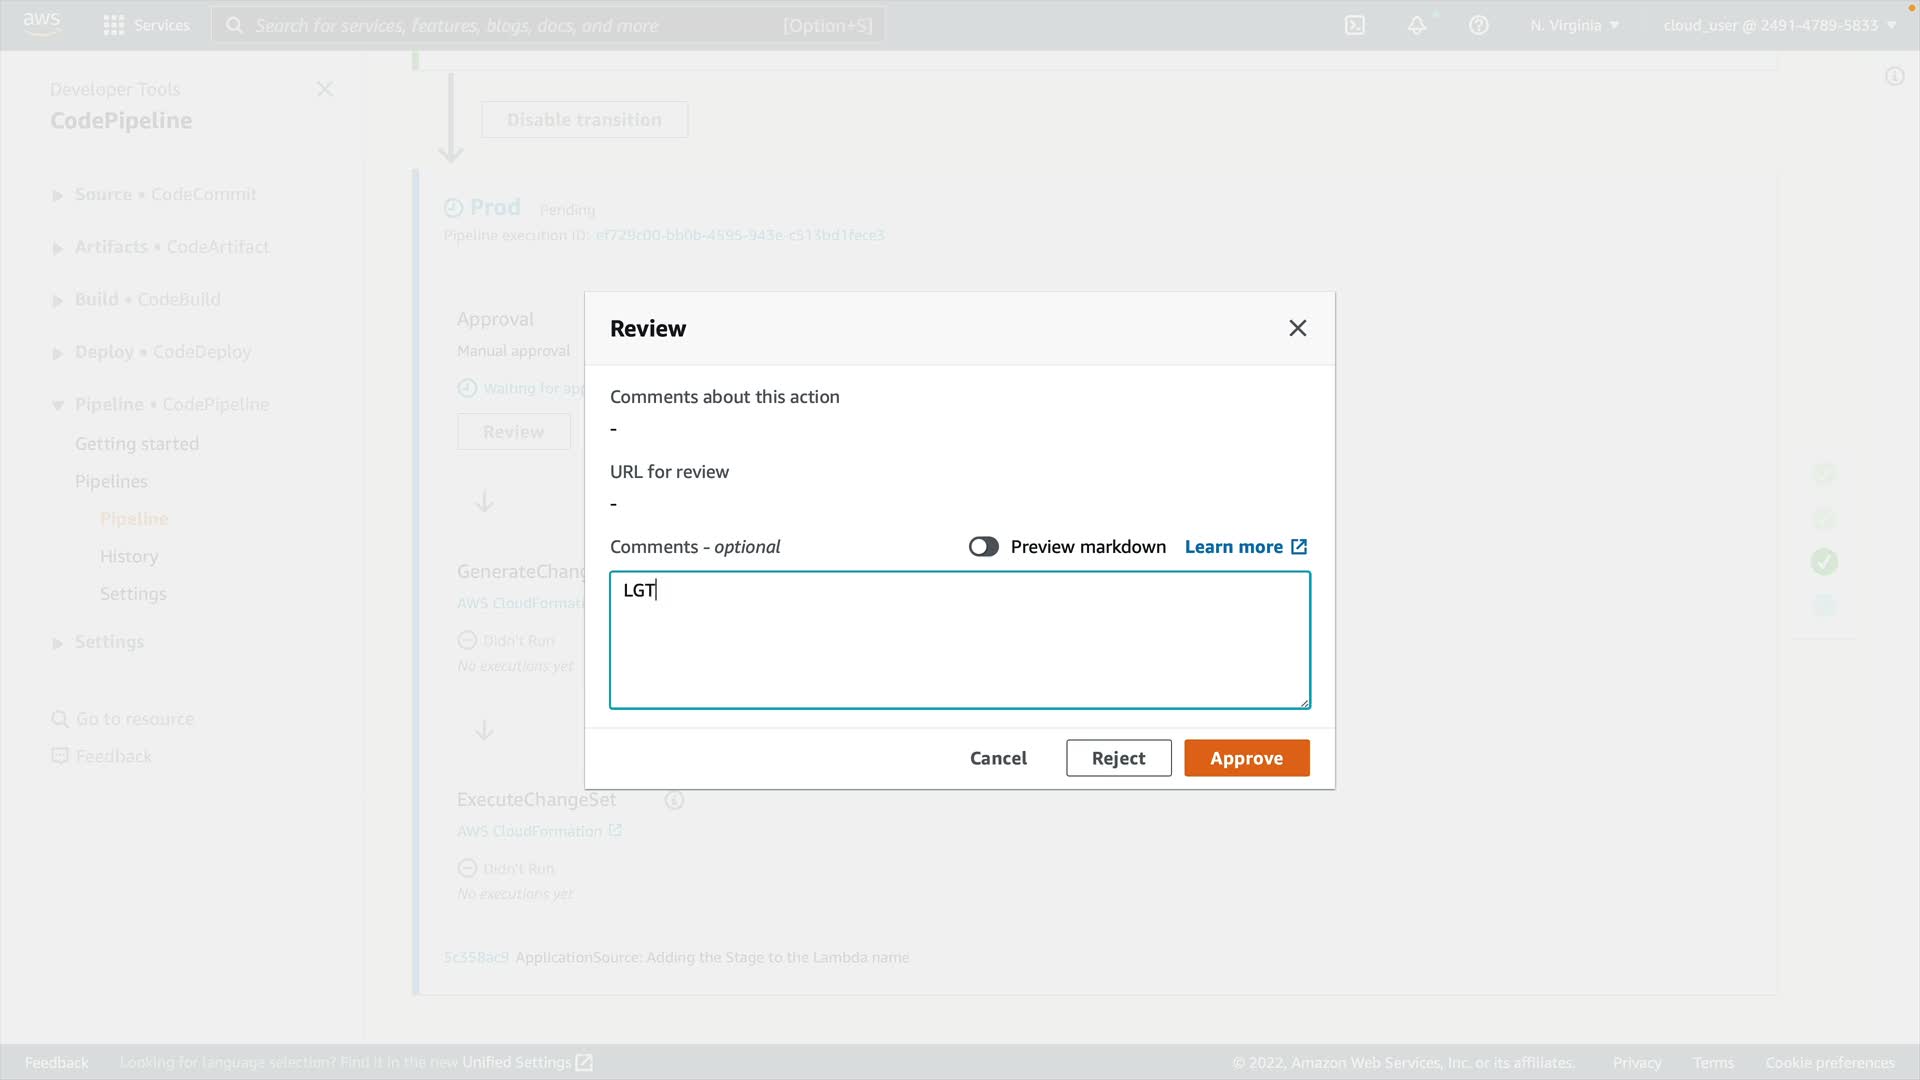1920x1080 pixels.
Task: Open the N. Virginia region dropdown
Action: 1574,25
